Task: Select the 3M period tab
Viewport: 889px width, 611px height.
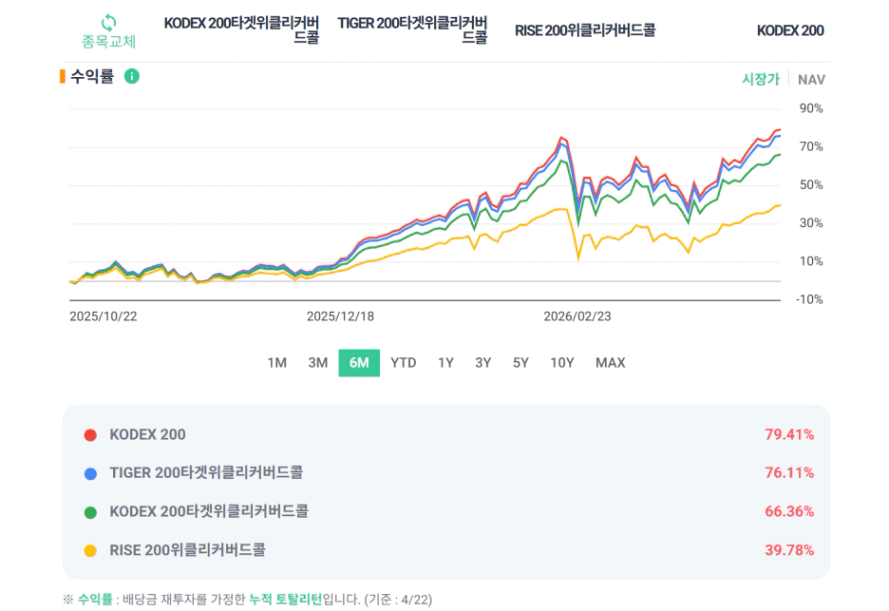Action: click(x=318, y=363)
